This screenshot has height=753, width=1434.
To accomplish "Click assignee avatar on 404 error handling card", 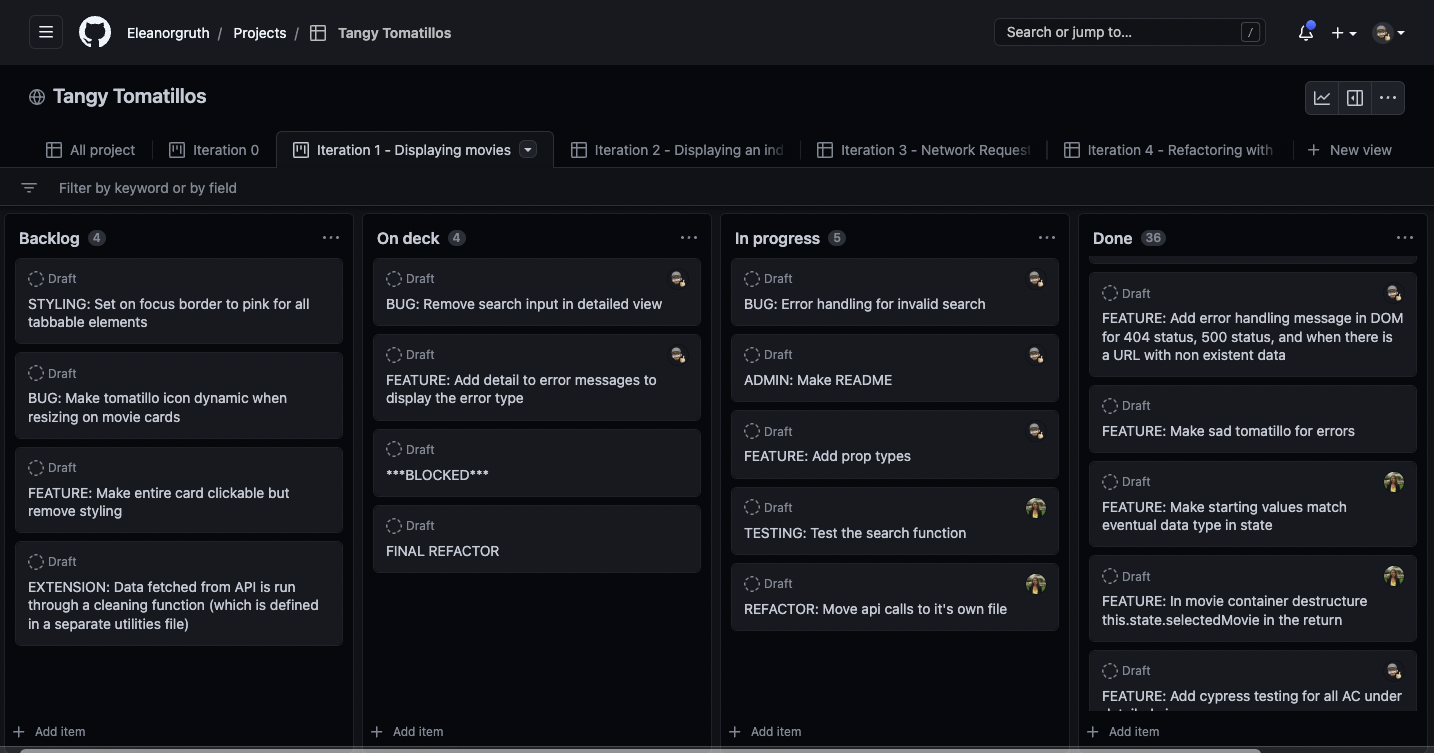I will (x=1394, y=293).
